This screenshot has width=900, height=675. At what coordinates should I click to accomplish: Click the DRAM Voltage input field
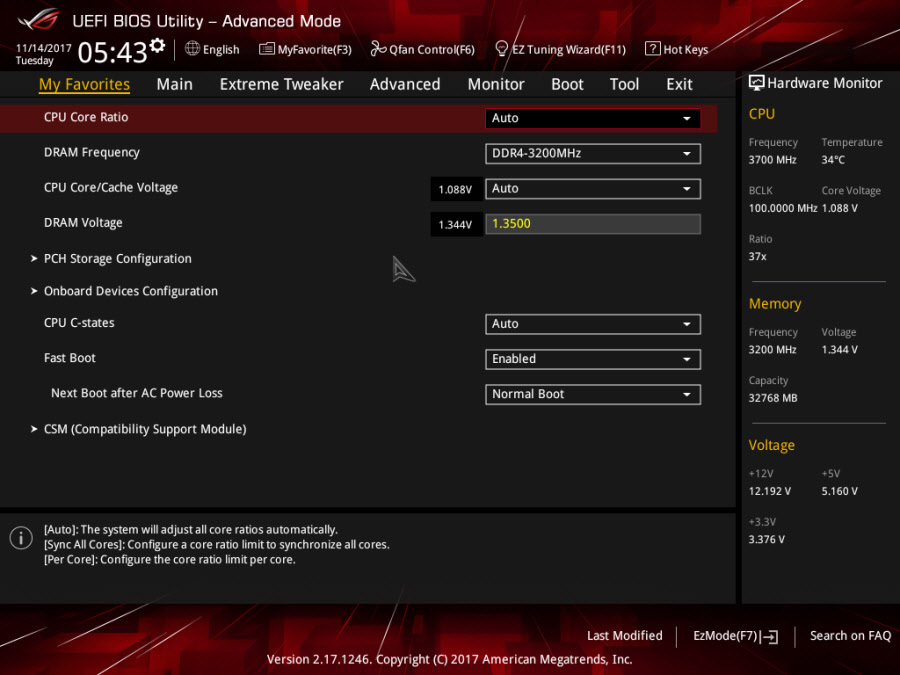point(592,224)
